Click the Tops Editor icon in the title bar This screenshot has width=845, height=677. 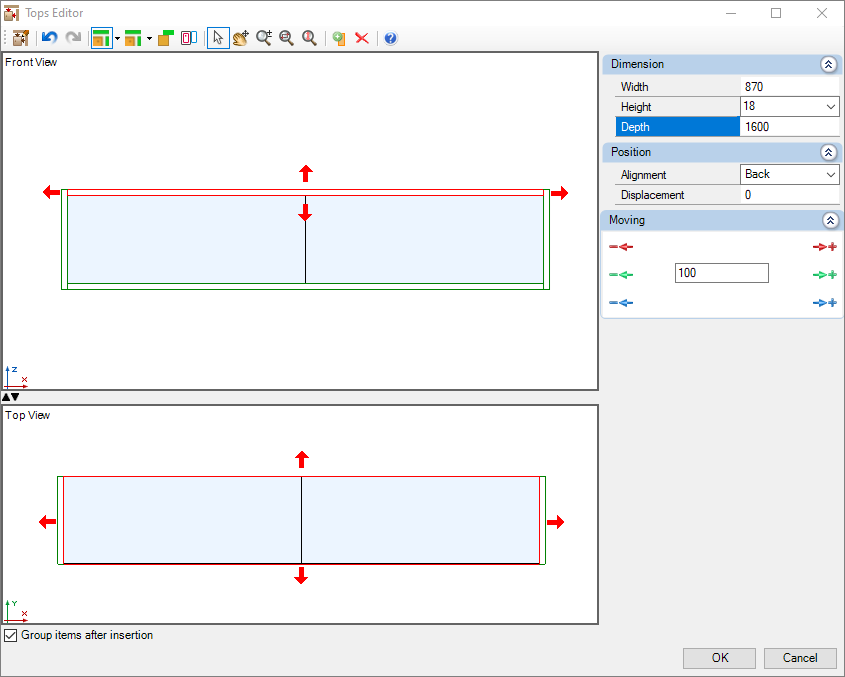[11, 13]
